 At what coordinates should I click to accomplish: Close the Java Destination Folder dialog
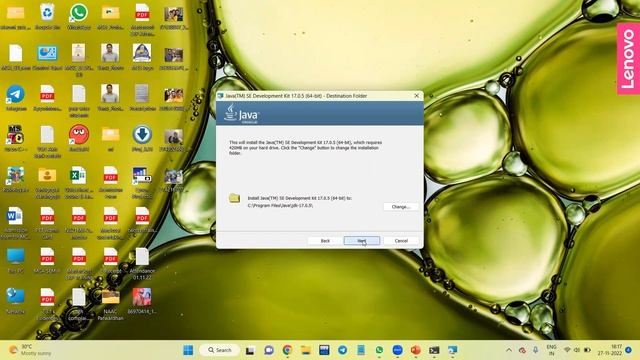[416, 96]
